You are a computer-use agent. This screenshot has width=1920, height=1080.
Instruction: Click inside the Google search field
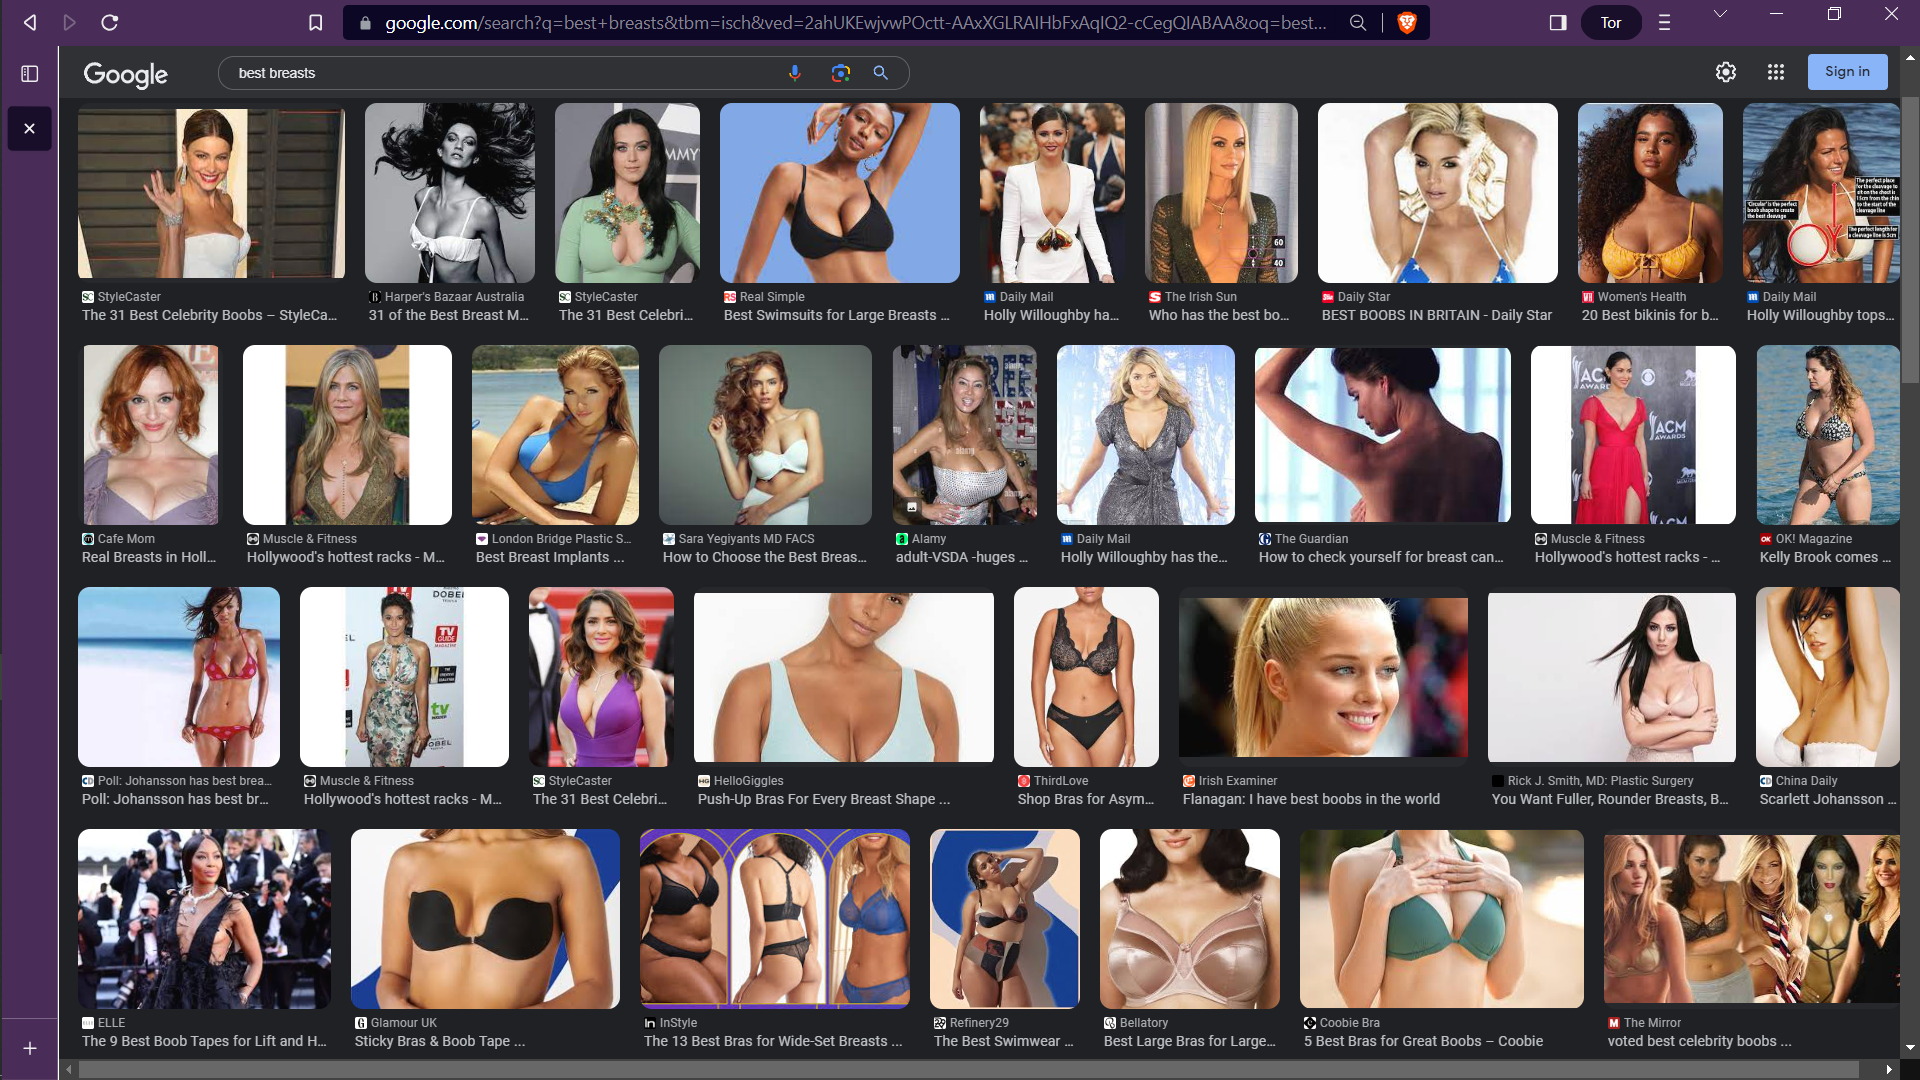[500, 73]
